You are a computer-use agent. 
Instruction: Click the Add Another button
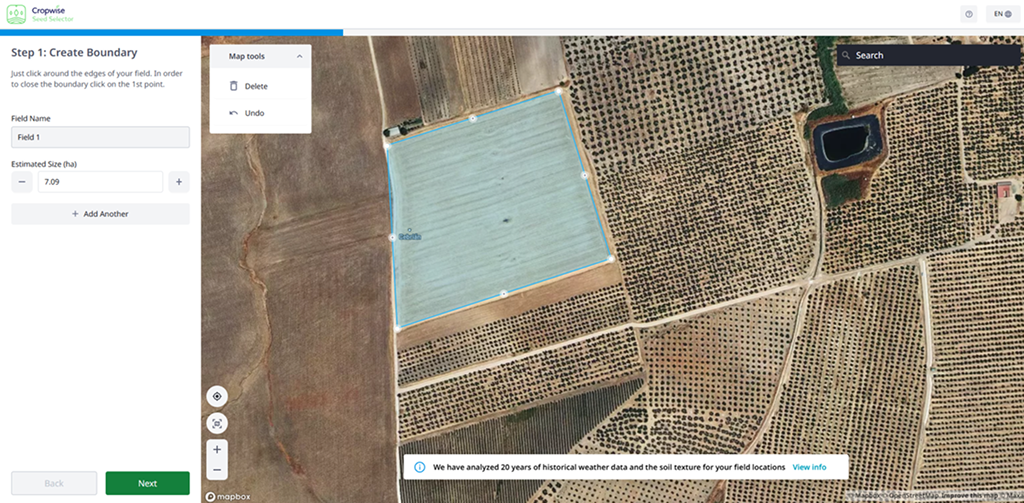click(x=101, y=214)
